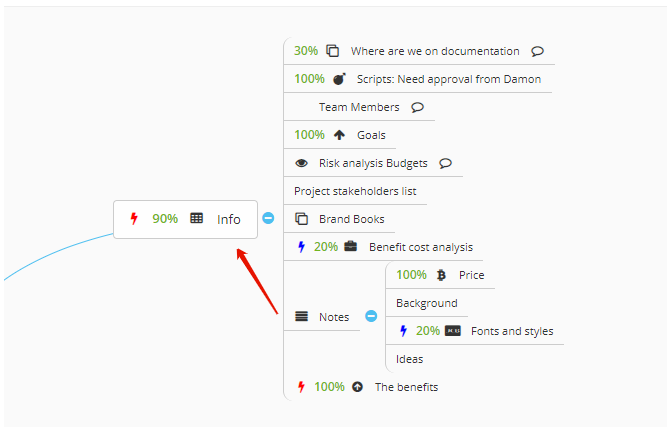Click the red lightning icon on Info node
Screen dimensions: 669x429
pyautogui.click(x=134, y=219)
